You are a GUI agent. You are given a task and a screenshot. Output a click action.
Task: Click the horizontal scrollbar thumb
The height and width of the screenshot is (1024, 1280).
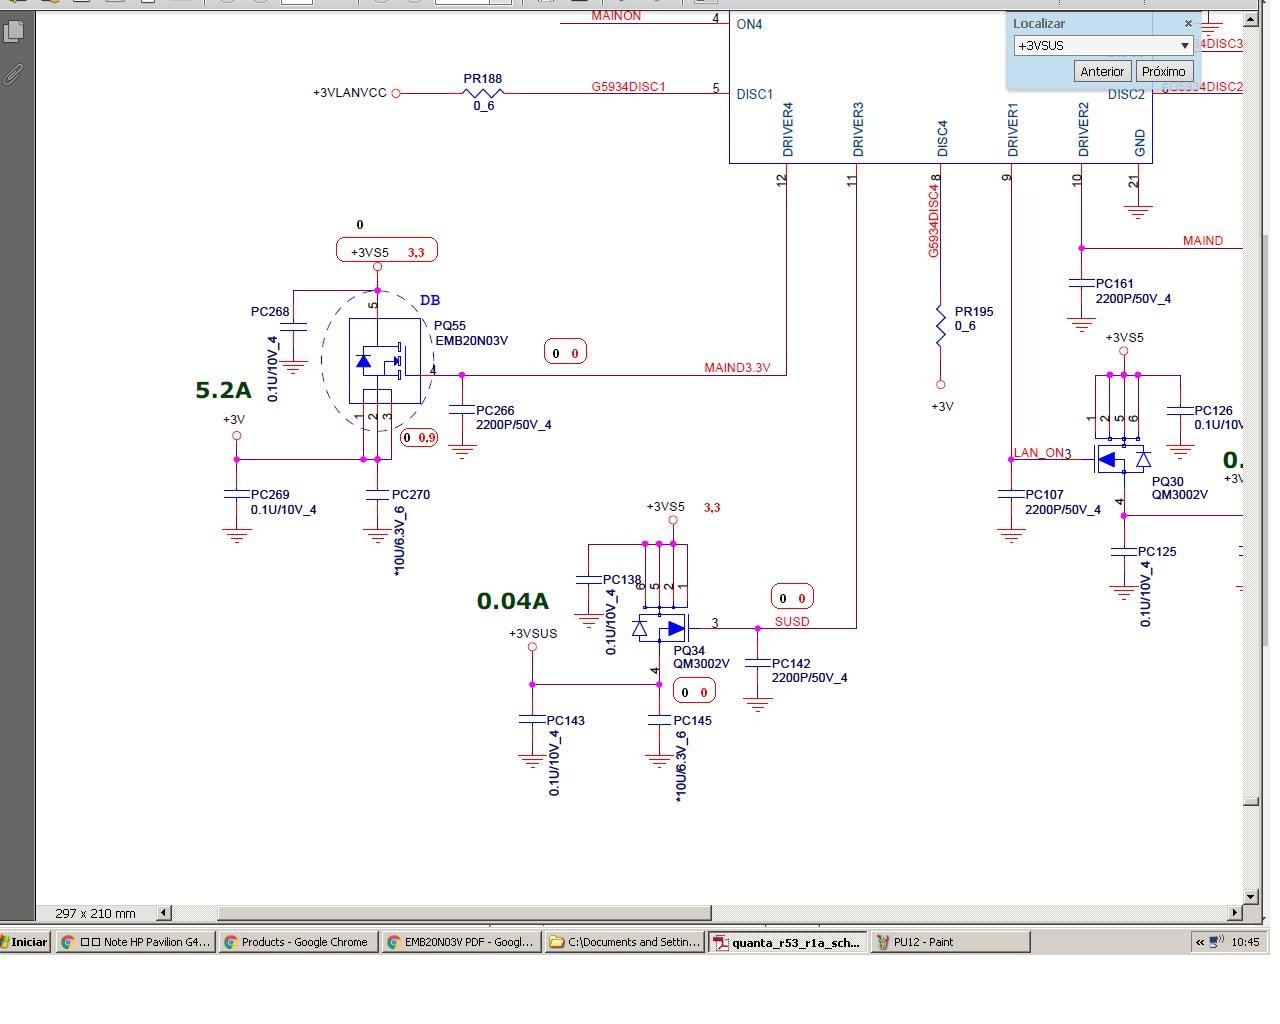point(464,912)
